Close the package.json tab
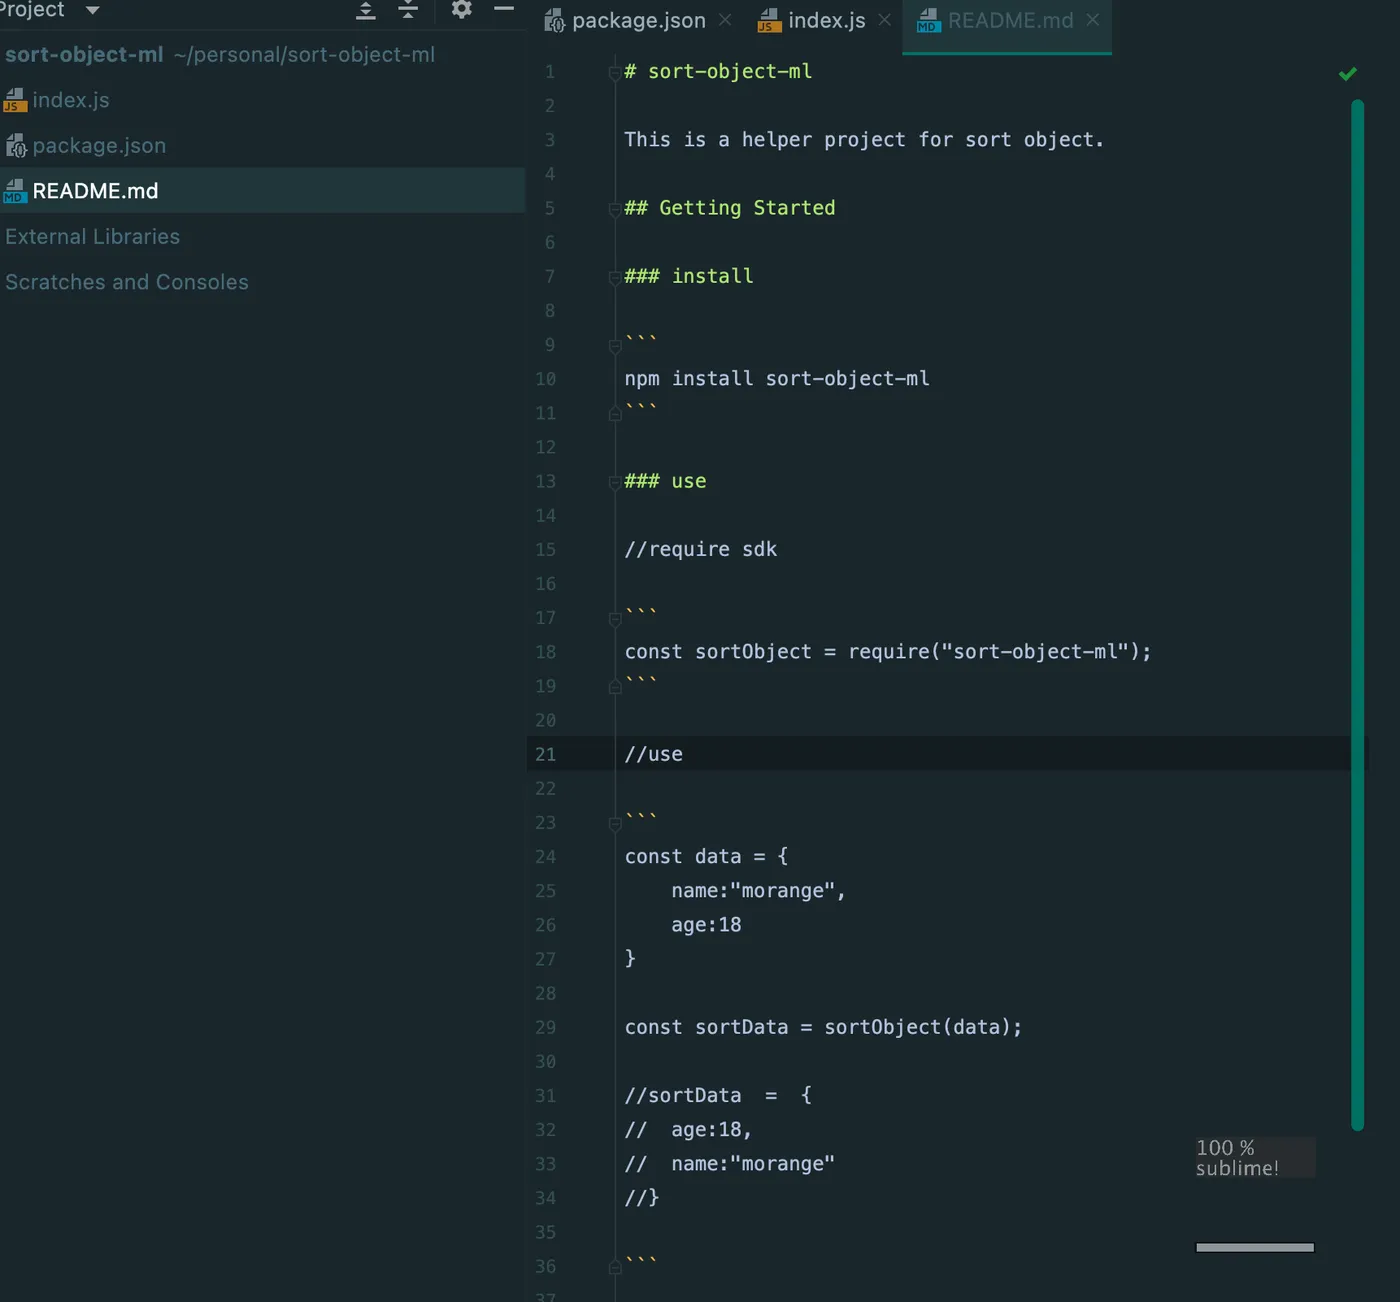This screenshot has height=1302, width=1400. tap(725, 20)
